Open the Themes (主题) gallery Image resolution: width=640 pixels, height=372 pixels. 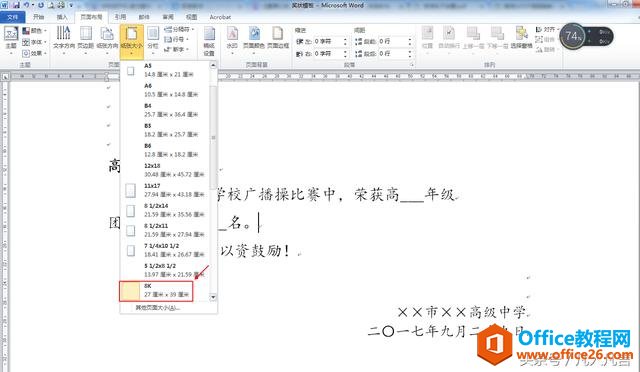[11, 40]
